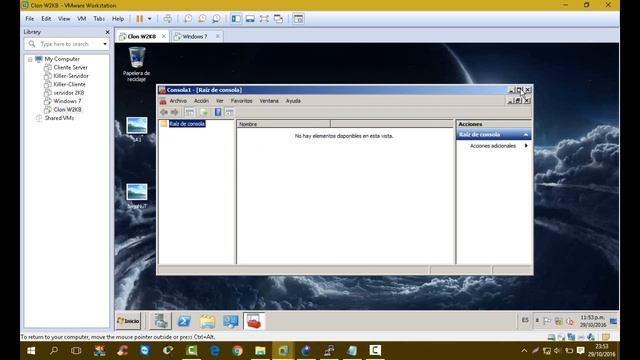Open the host Windows Start button
The image size is (640, 360).
point(31,351)
